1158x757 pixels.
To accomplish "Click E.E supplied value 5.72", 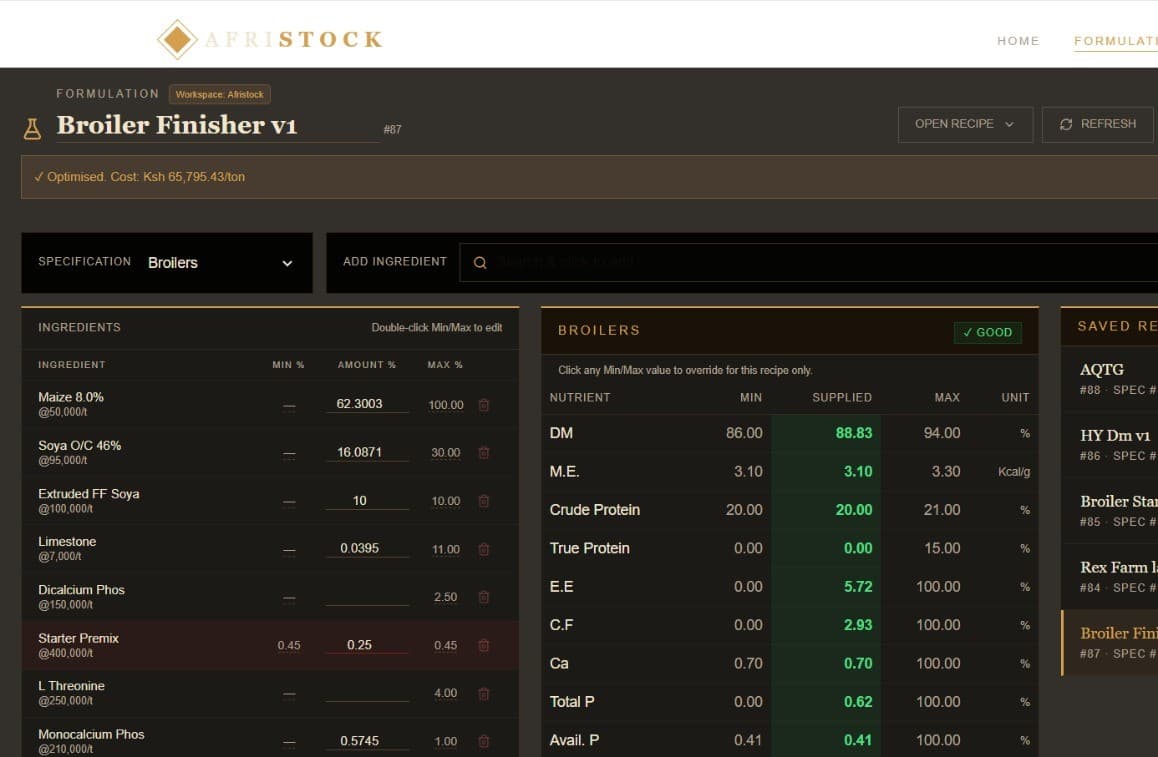I will point(858,586).
